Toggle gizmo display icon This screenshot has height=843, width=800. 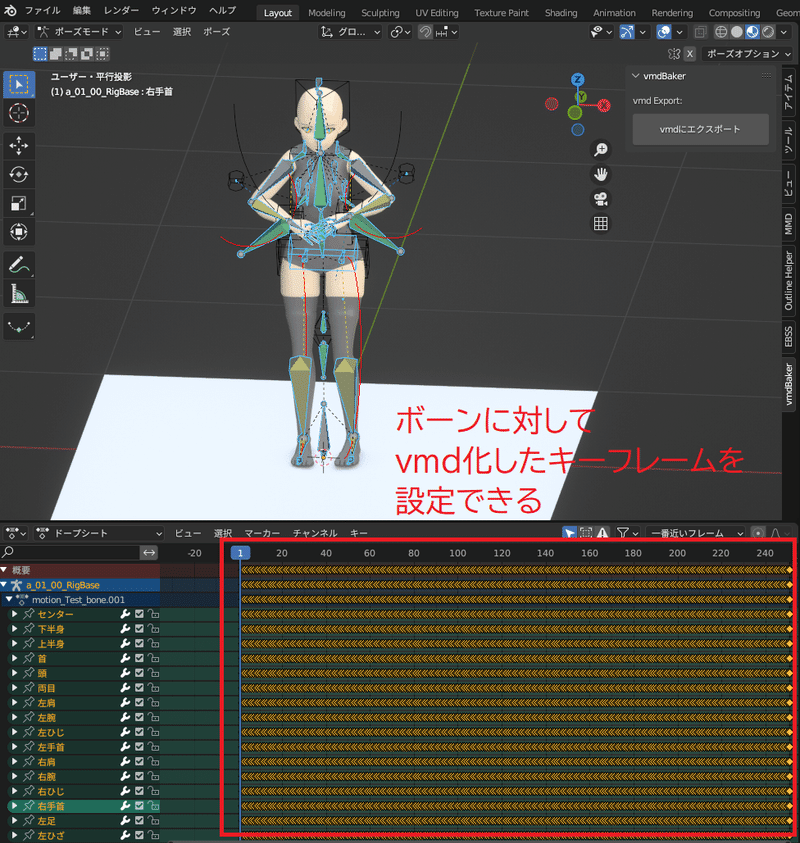coord(627,32)
